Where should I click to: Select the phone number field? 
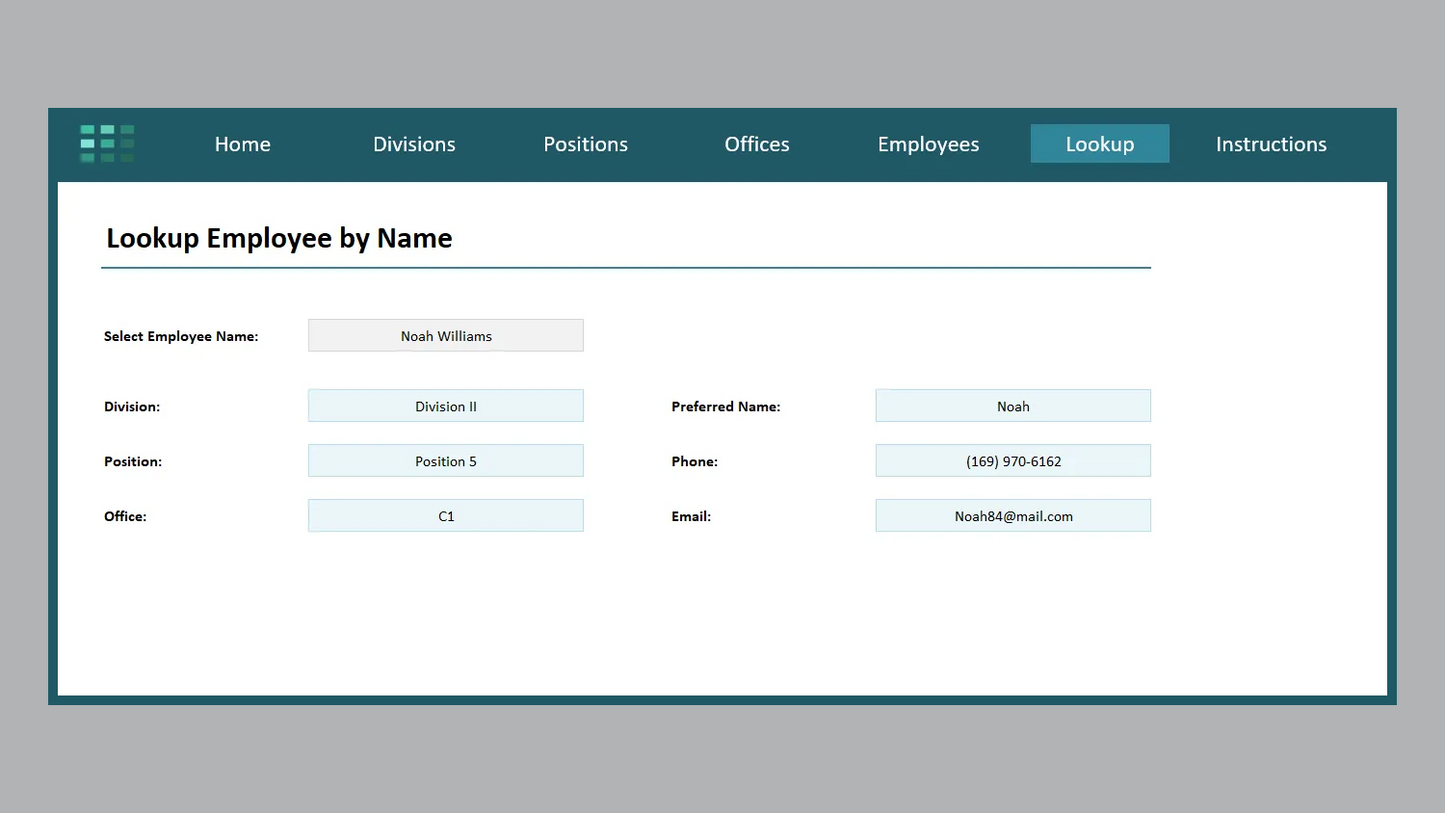[1013, 461]
